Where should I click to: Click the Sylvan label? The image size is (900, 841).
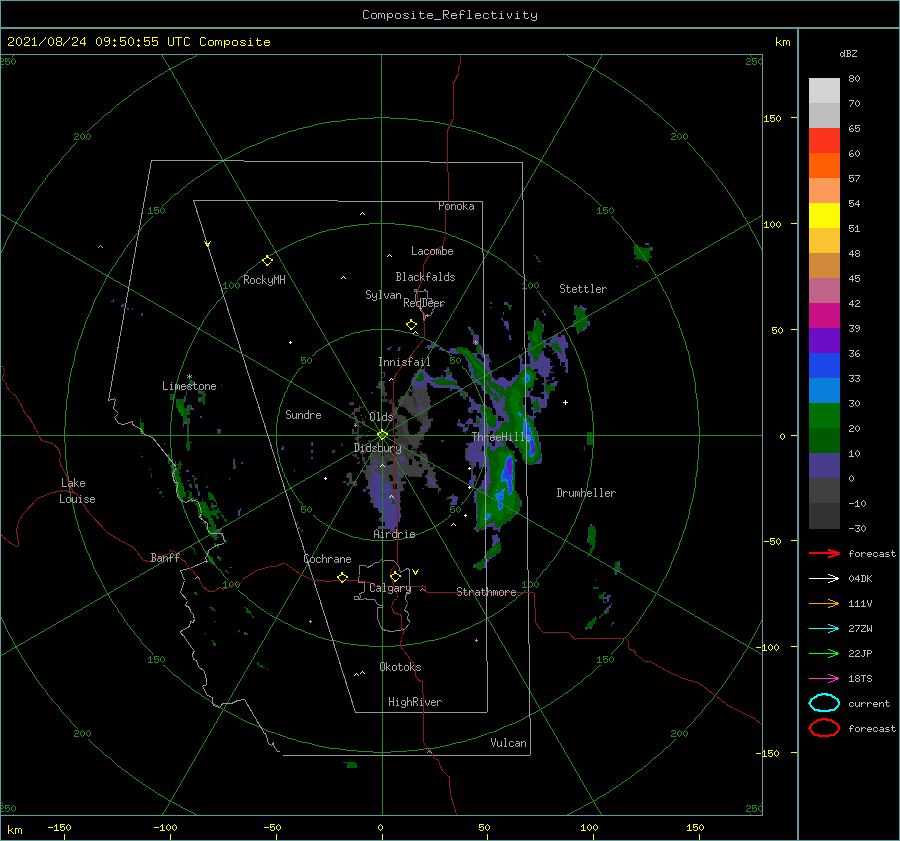tap(383, 295)
